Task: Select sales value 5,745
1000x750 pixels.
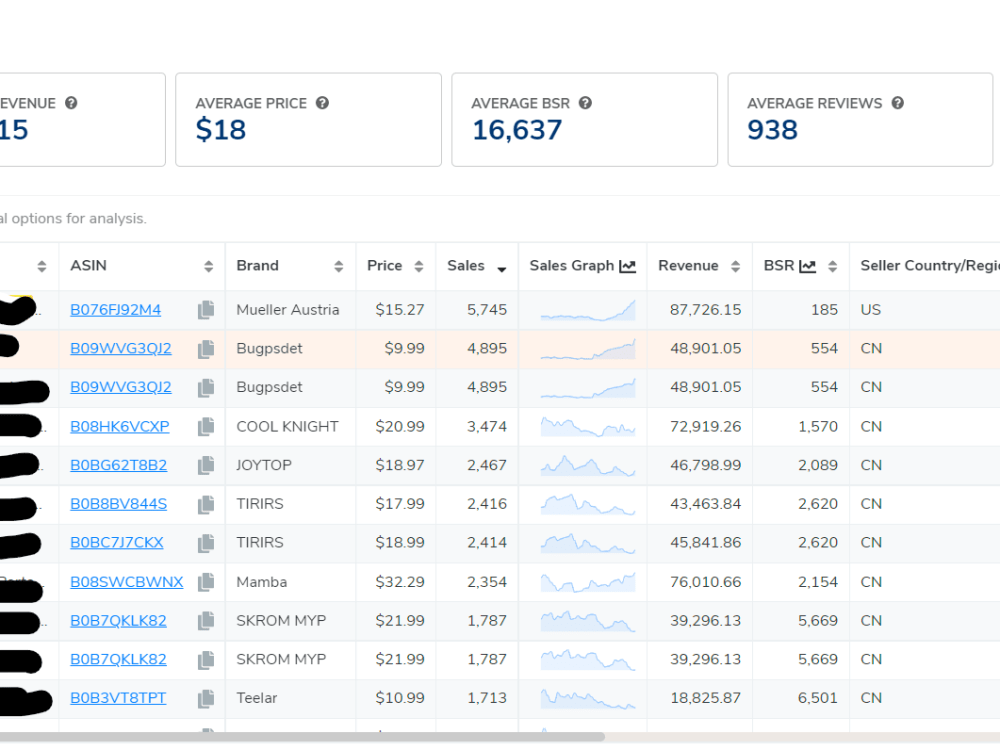Action: [487, 310]
